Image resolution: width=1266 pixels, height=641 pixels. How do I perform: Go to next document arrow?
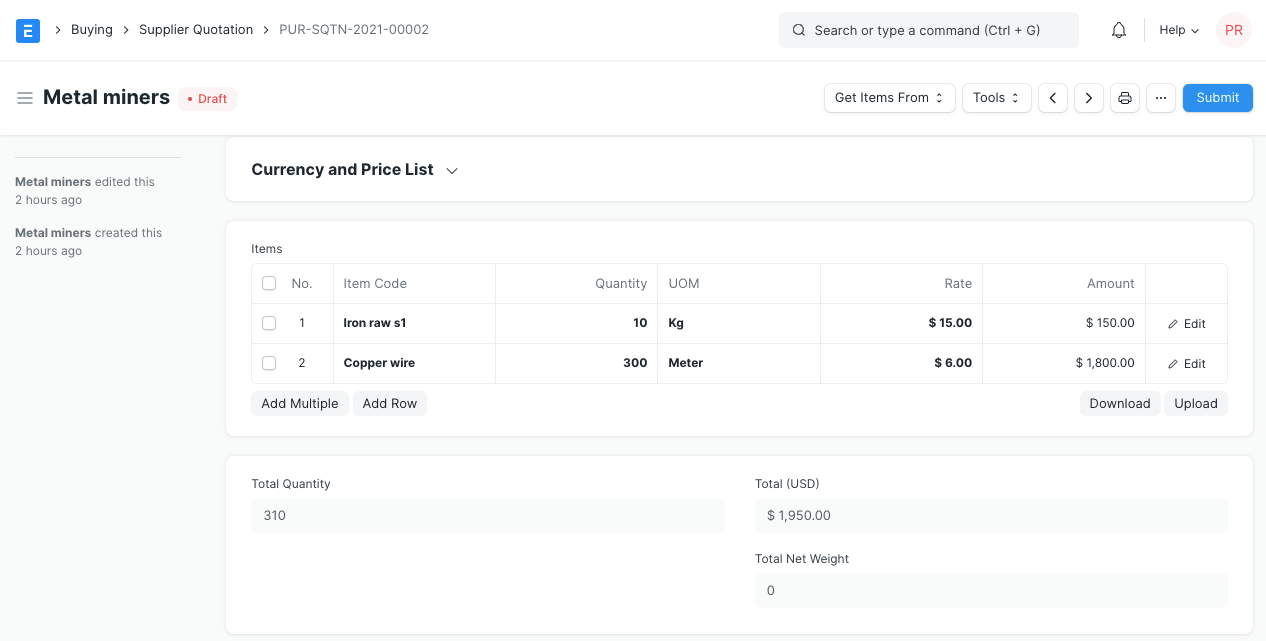pos(1088,98)
